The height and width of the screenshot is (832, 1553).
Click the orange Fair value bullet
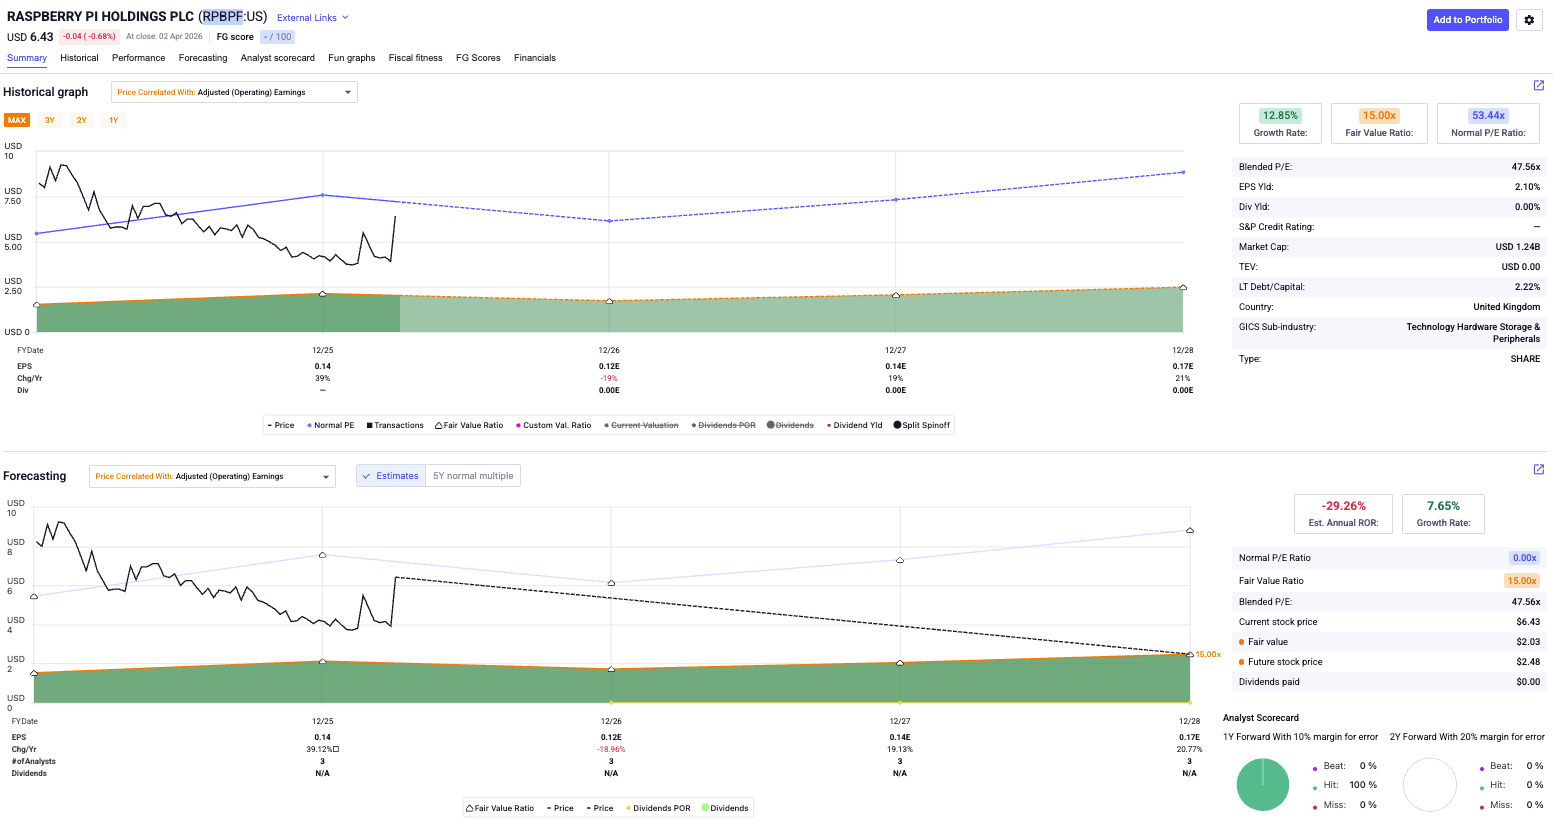1242,642
